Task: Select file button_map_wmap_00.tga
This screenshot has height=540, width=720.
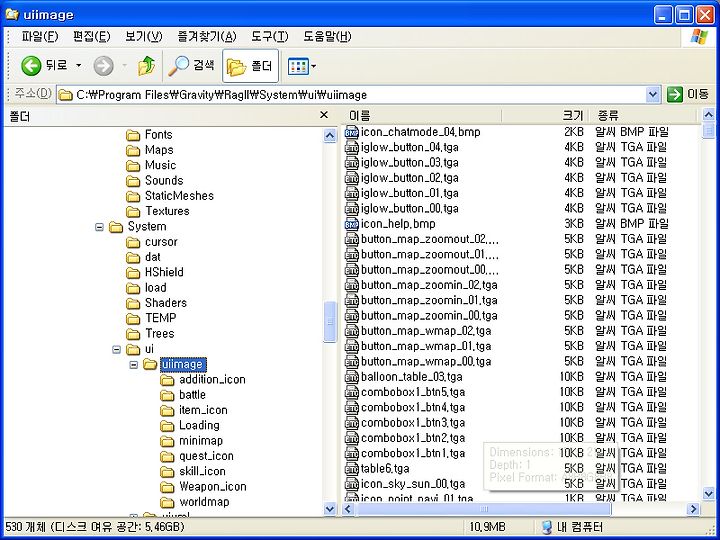Action: pyautogui.click(x=426, y=362)
